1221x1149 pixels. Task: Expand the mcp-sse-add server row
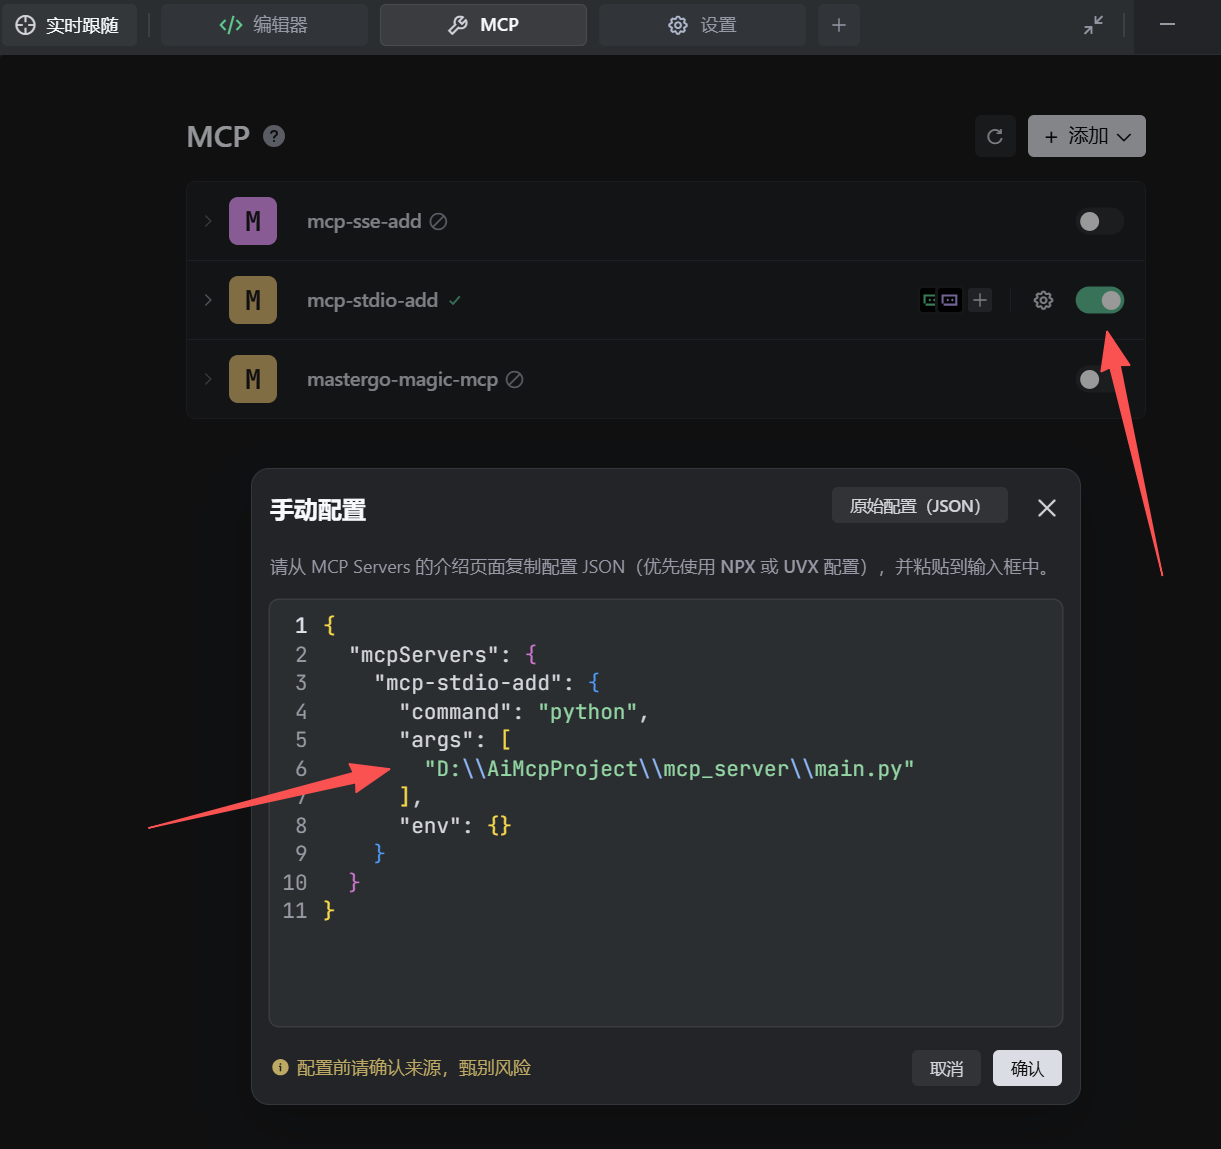[208, 221]
